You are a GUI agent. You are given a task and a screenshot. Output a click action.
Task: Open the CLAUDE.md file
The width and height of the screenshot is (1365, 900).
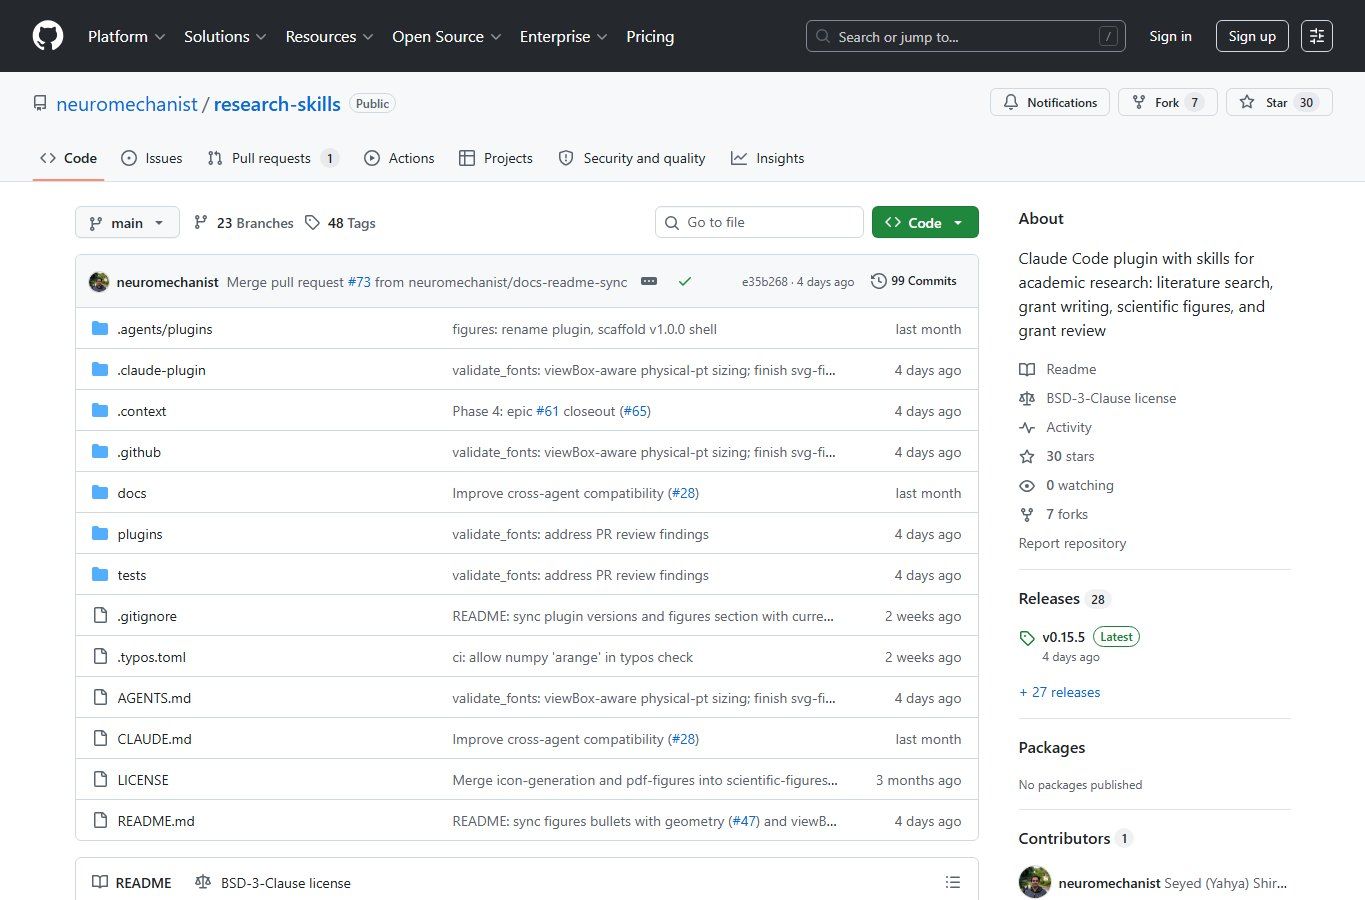pos(154,739)
